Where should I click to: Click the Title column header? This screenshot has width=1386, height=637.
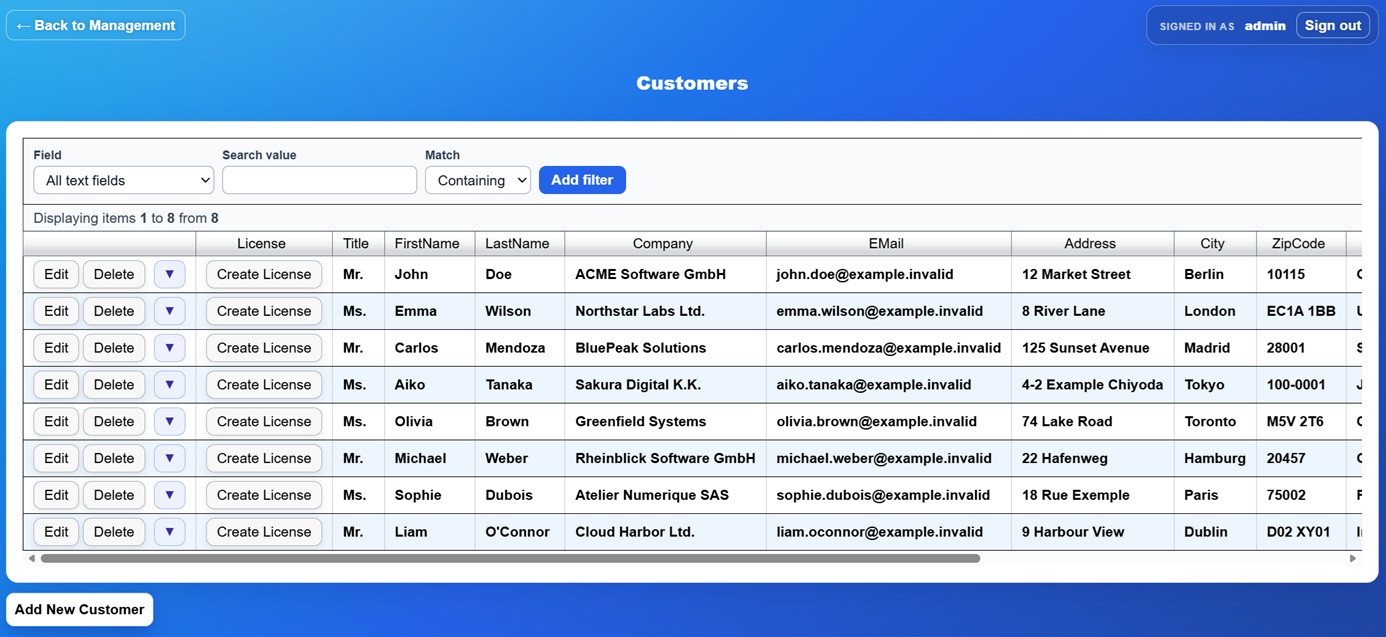coord(358,243)
